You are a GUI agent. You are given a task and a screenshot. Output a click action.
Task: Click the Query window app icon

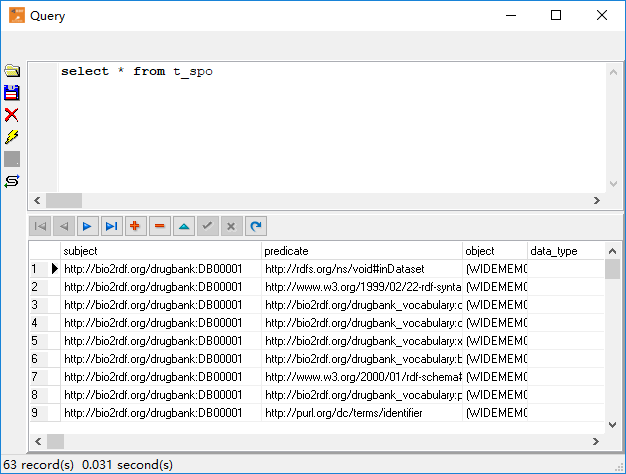17,16
